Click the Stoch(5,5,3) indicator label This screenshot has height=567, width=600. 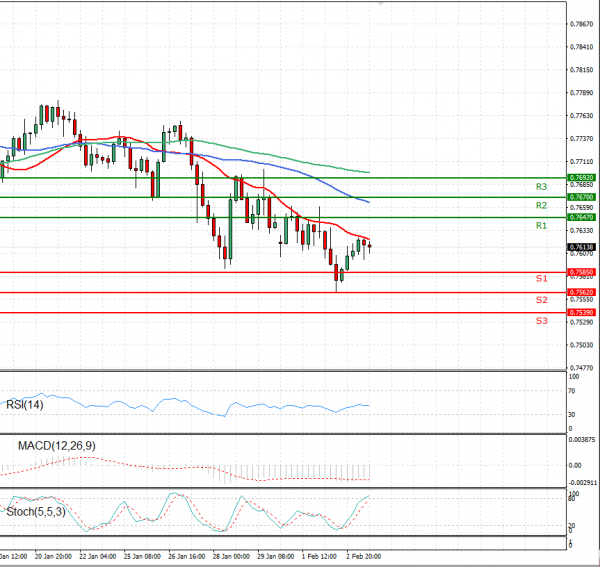[36, 512]
